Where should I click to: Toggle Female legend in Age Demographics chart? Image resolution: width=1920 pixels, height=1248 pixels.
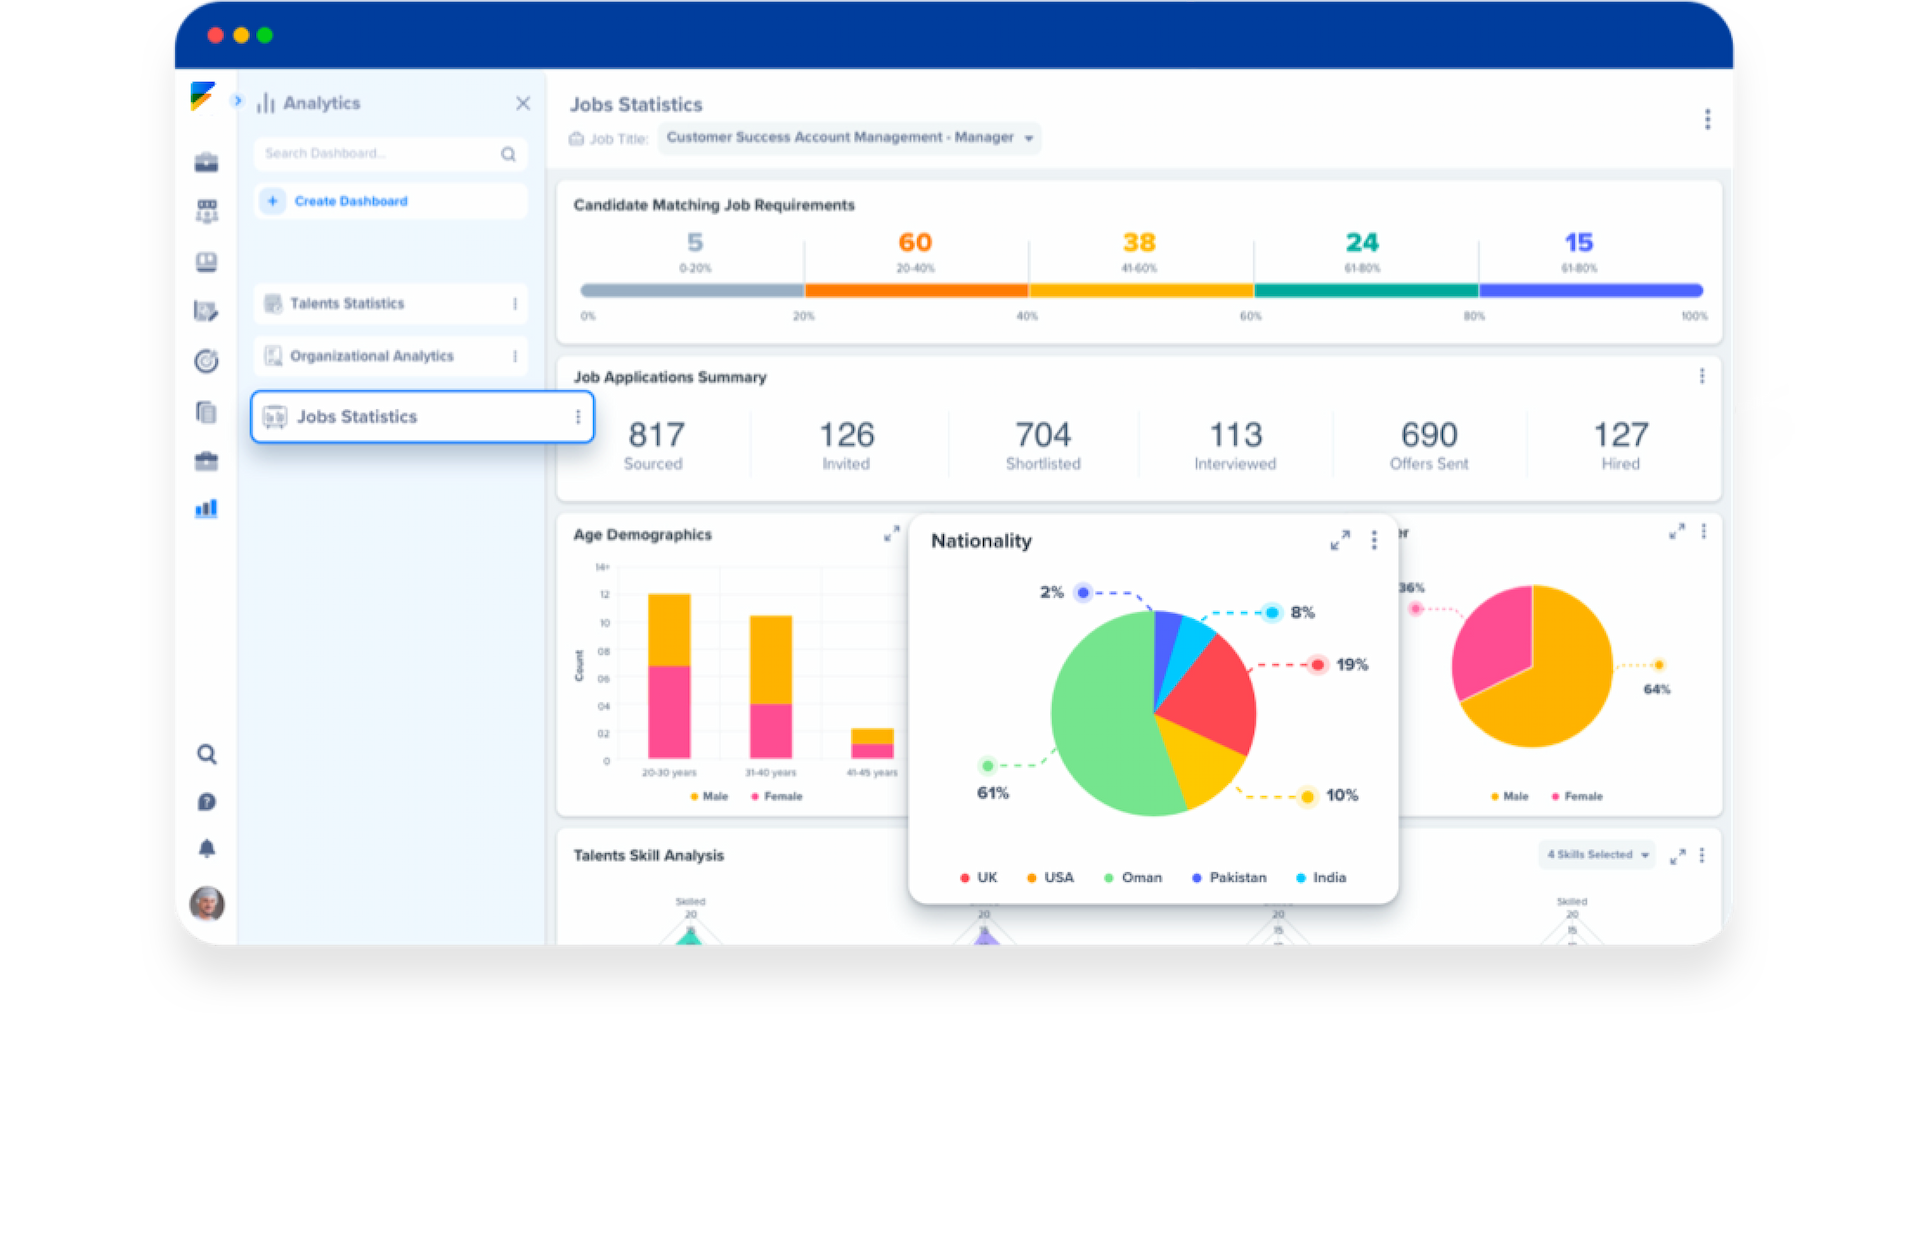point(776,797)
